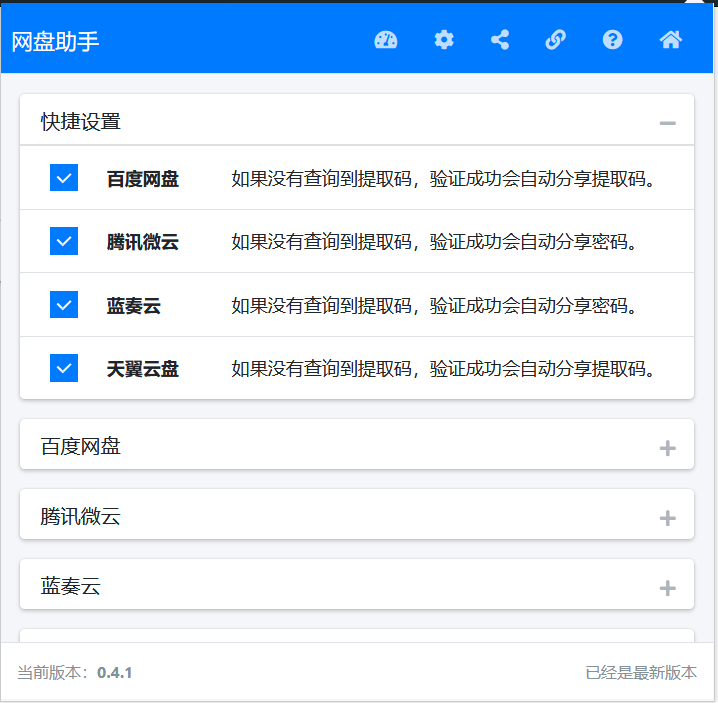Click the share icon in header
Viewport: 718px width, 703px height.
500,40
